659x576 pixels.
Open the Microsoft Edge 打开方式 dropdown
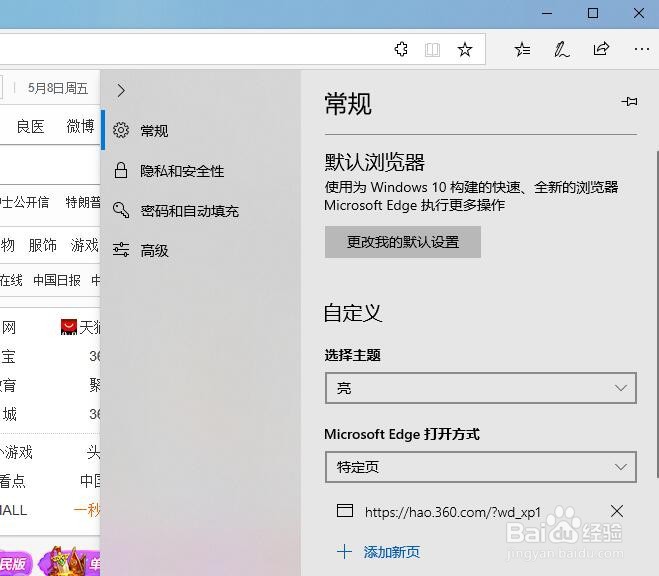pos(481,467)
